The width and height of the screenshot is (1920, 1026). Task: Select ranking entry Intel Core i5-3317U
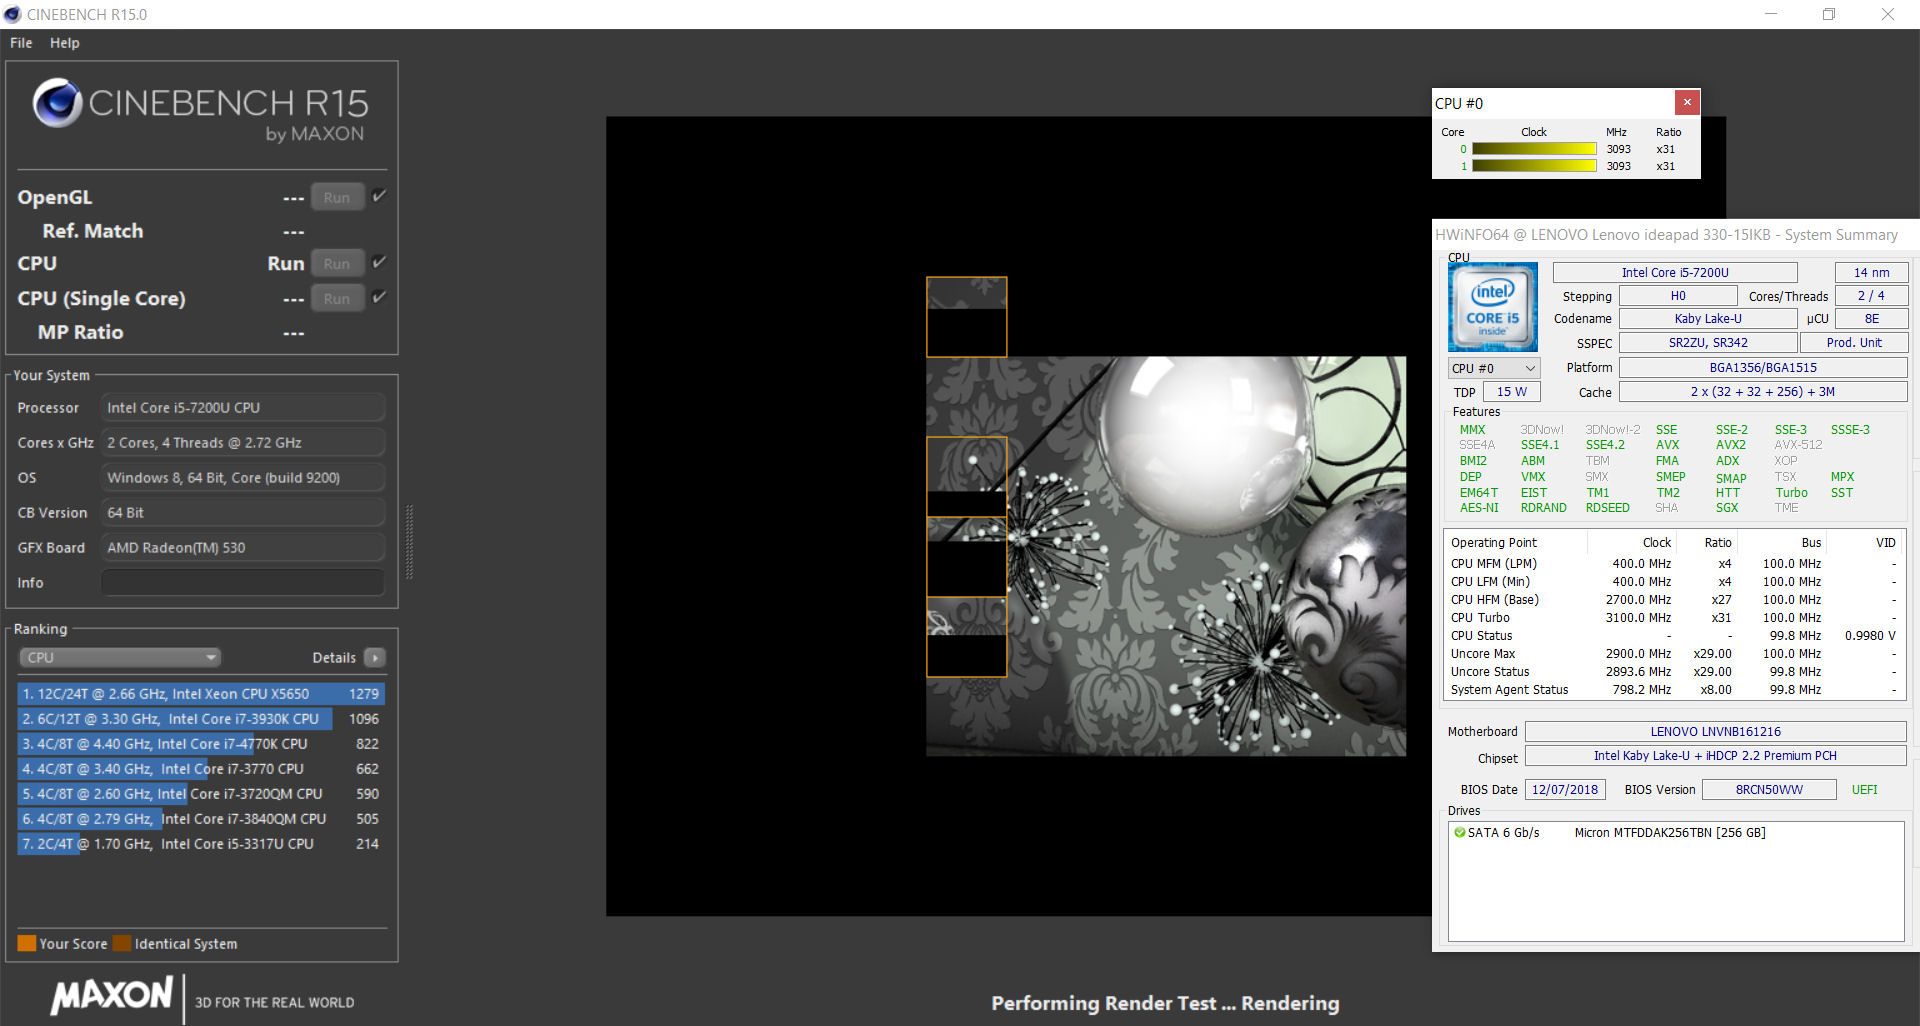click(x=201, y=843)
